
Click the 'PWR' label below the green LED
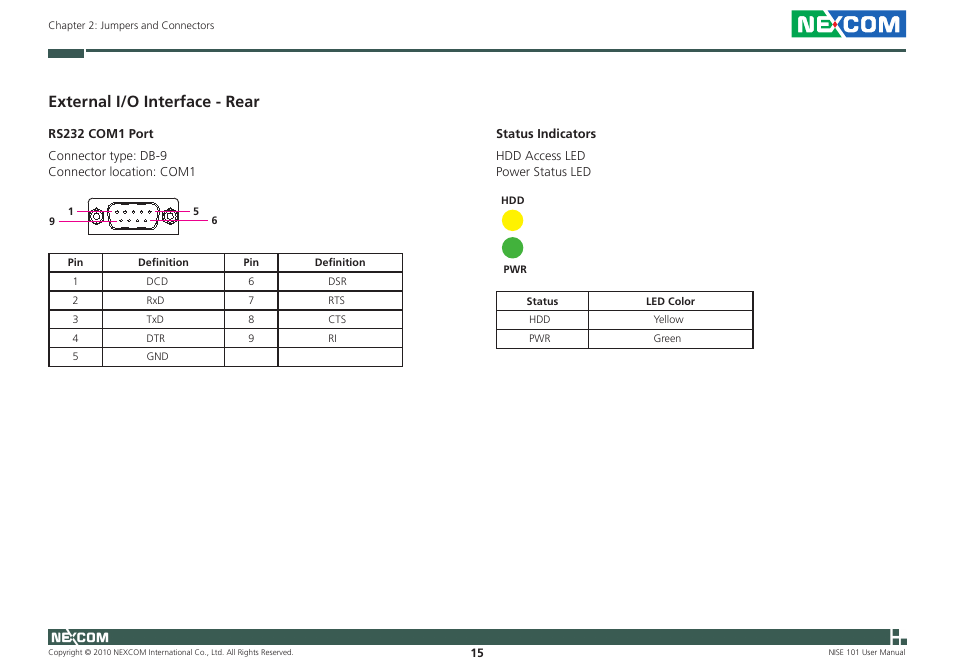pos(515,269)
